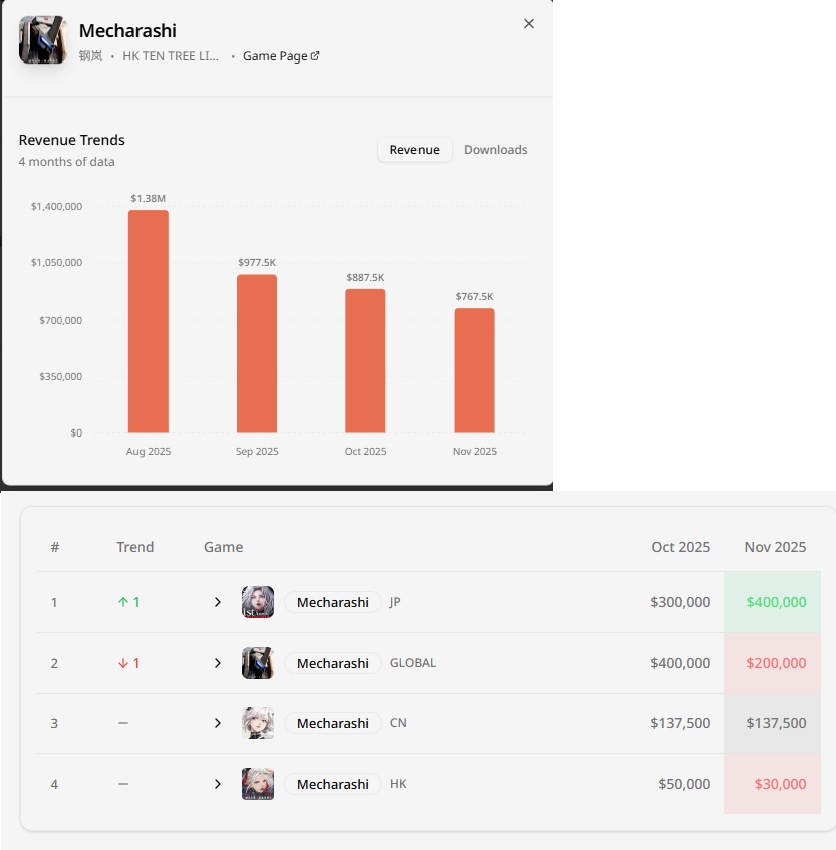Viewport: 836px width, 850px height.
Task: Click the $137,500 Nov 2025 cell for CN
Action: 772,723
